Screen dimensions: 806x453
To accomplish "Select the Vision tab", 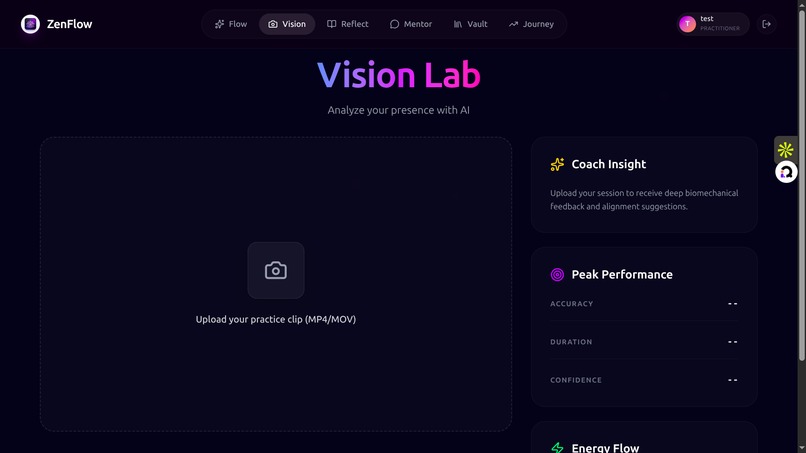I will tap(287, 24).
